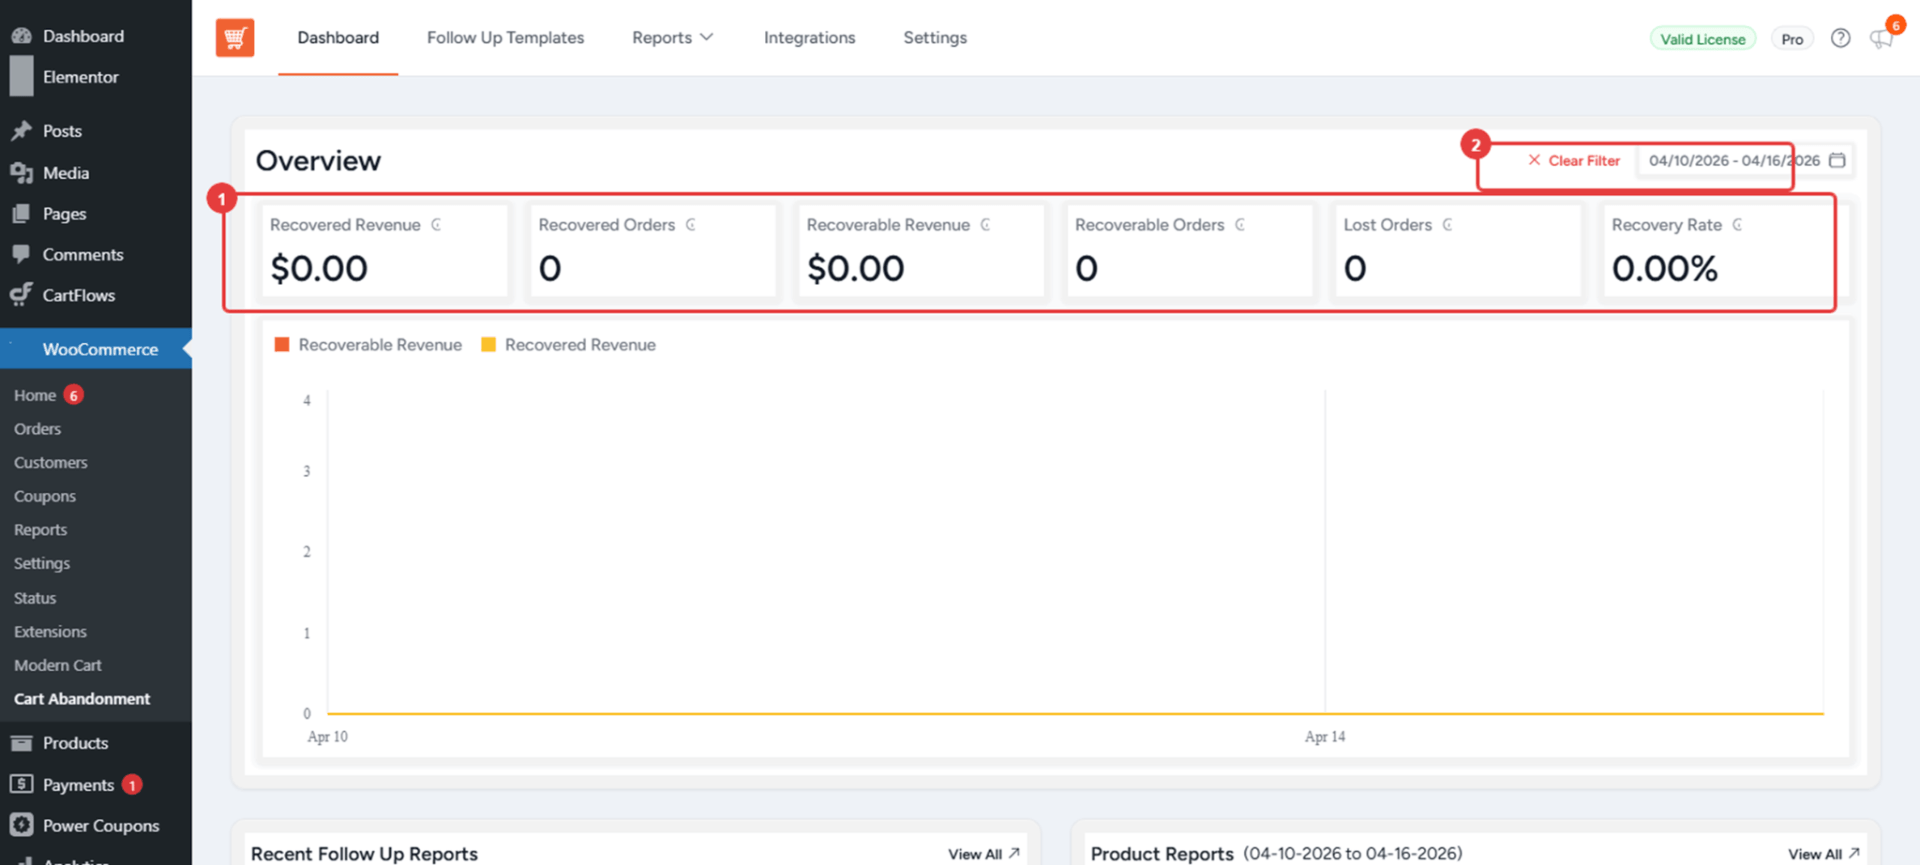Screen dimensions: 1920x865
Task: Click the Elementor icon in sidebar
Action: pos(21,77)
